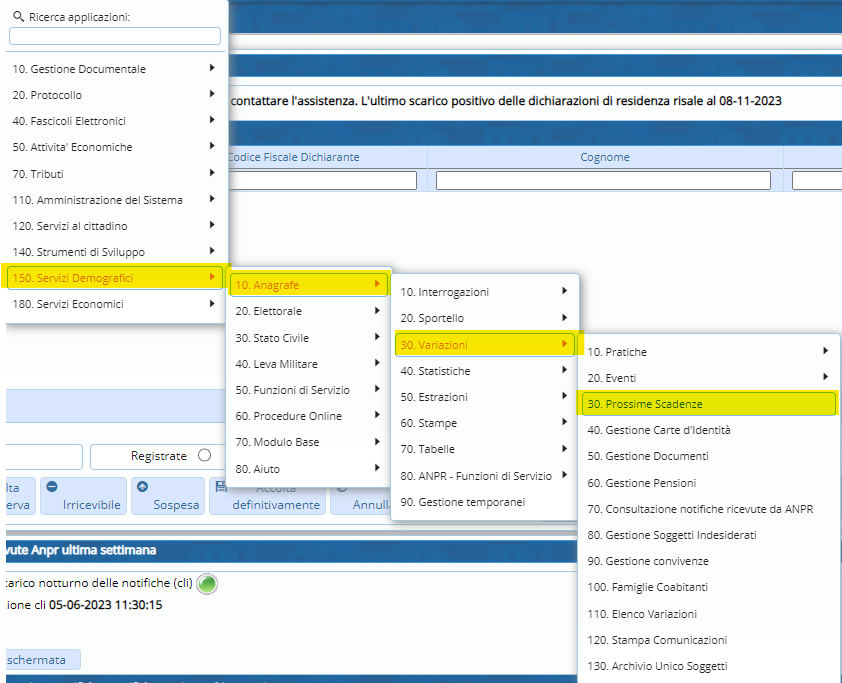Click the schermata button at bottom
The width and height of the screenshot is (842, 683).
coord(43,659)
